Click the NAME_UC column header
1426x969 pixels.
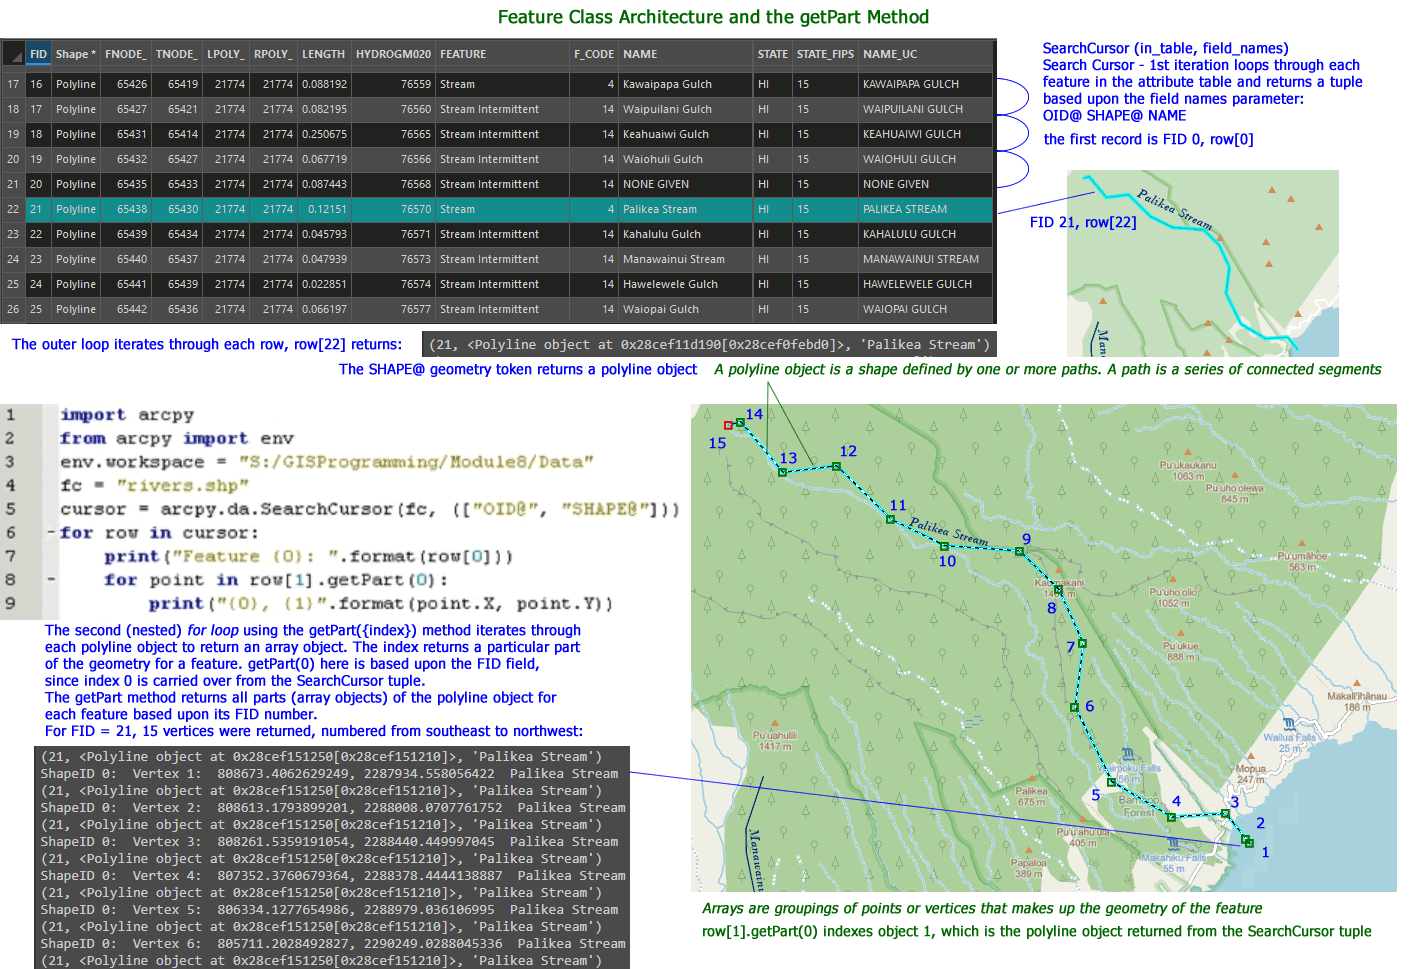click(x=925, y=54)
